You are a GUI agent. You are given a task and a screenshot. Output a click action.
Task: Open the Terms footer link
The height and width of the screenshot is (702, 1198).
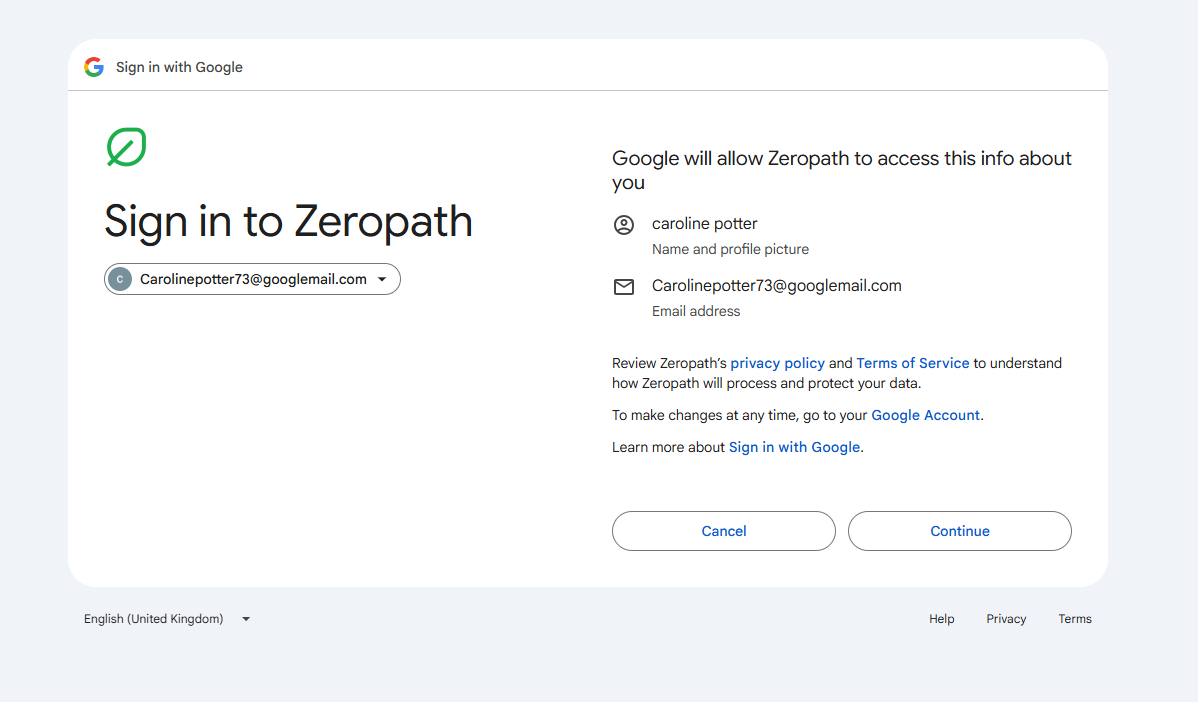coord(1075,619)
